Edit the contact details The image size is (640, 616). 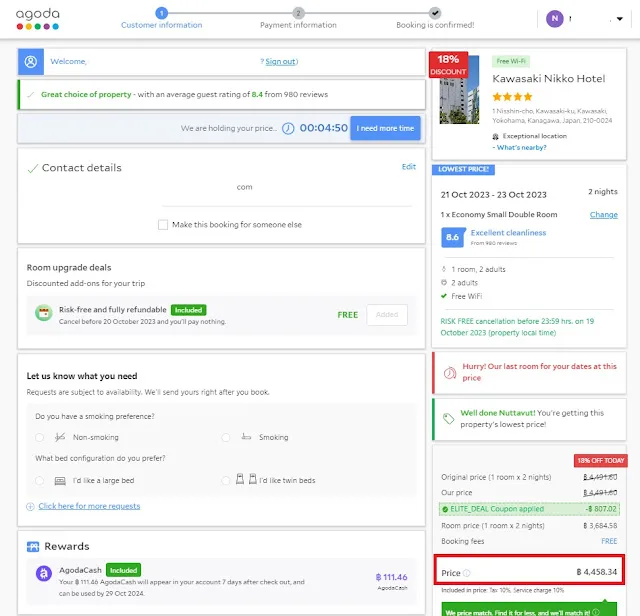click(x=409, y=167)
